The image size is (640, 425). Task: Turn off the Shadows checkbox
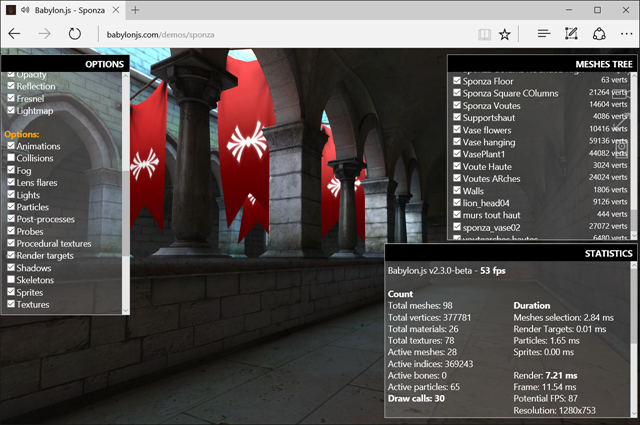pos(11,267)
